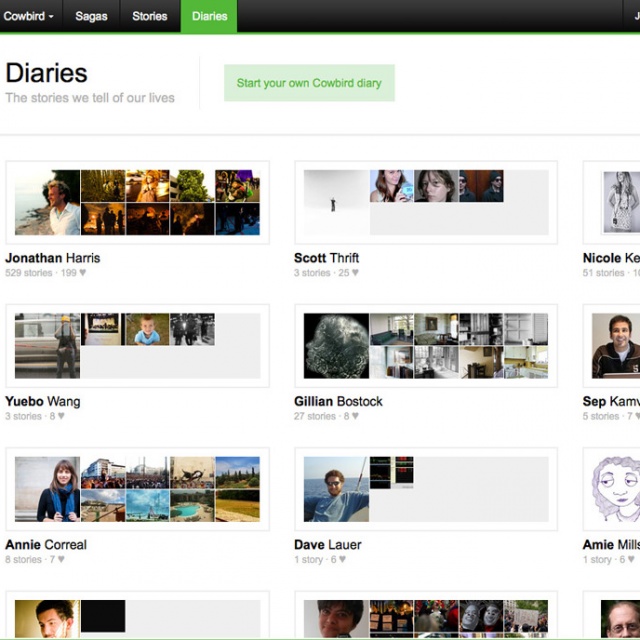Click 'The stories we tell of our lives' subtitle

click(90, 98)
